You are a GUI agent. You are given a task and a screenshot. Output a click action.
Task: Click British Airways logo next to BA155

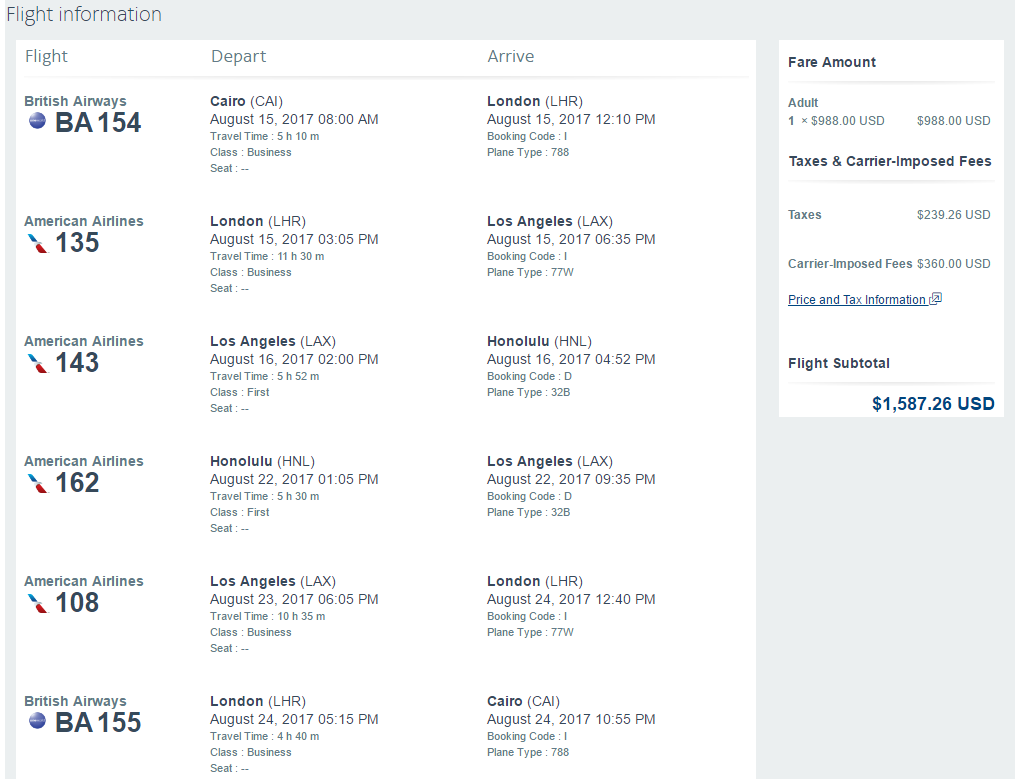[37, 722]
